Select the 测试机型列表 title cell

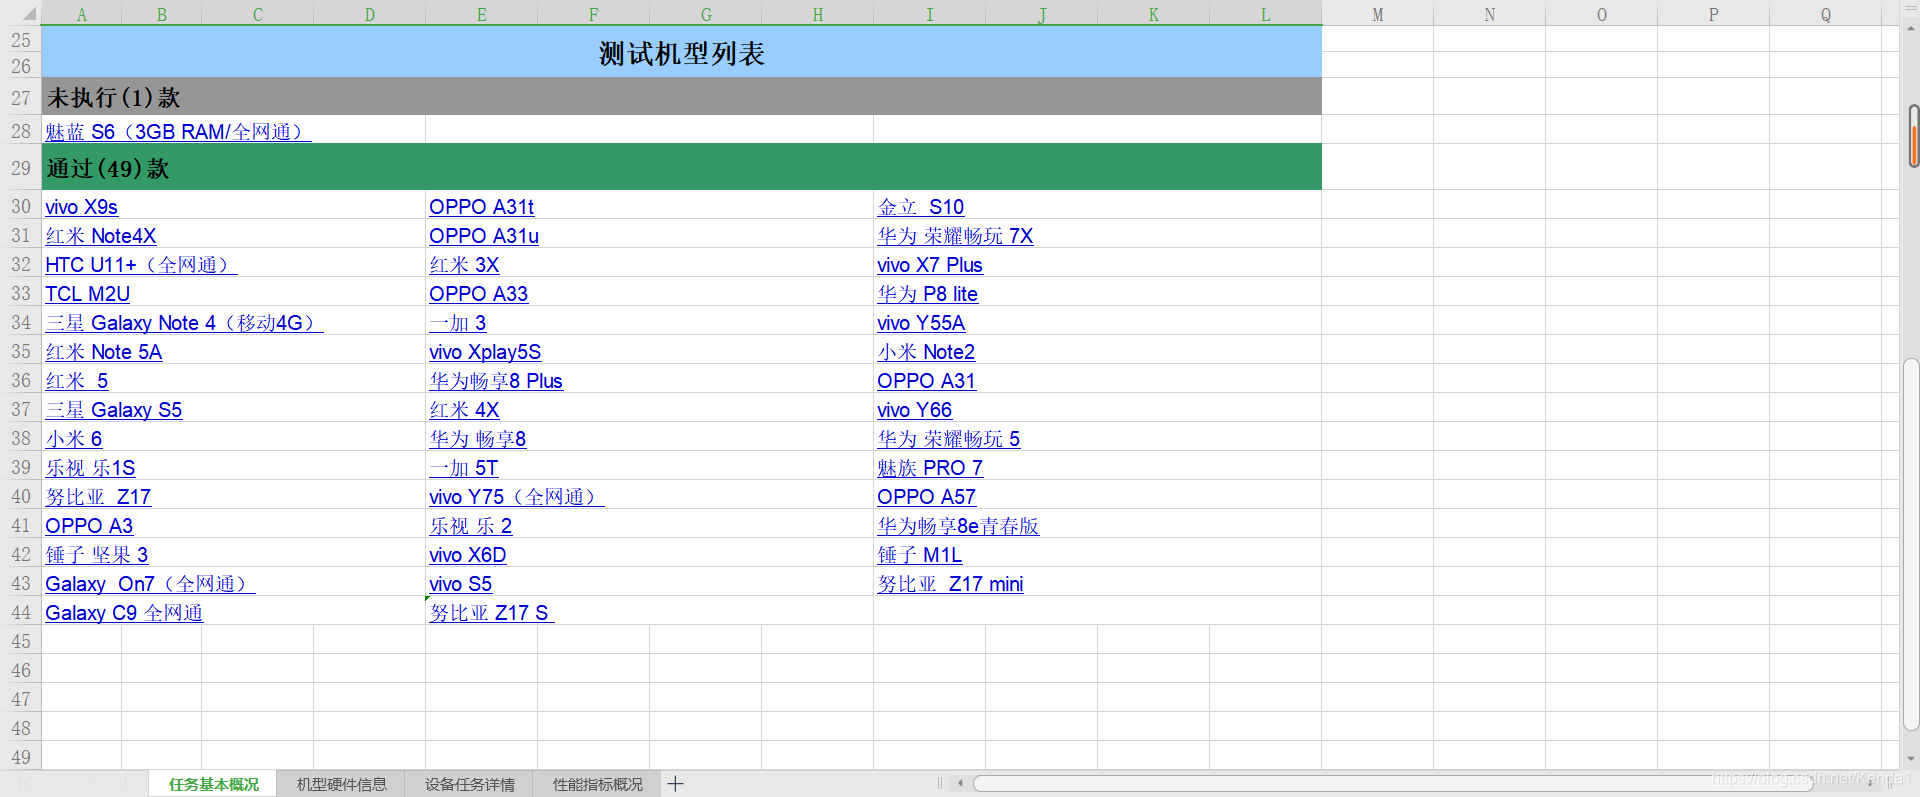pos(682,52)
